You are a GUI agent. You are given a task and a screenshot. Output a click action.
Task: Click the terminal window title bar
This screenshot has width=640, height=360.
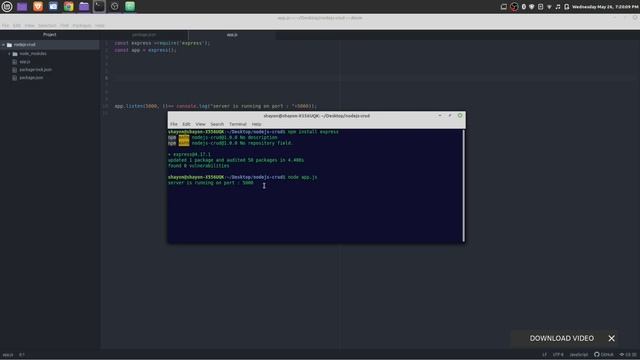coord(316,116)
